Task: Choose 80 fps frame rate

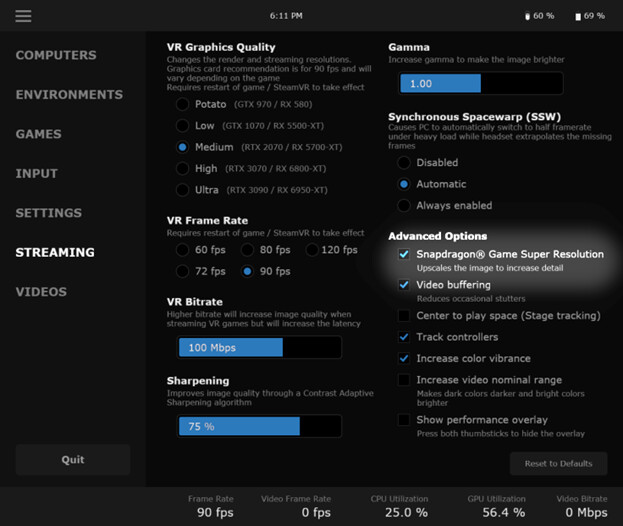Action: 247,250
